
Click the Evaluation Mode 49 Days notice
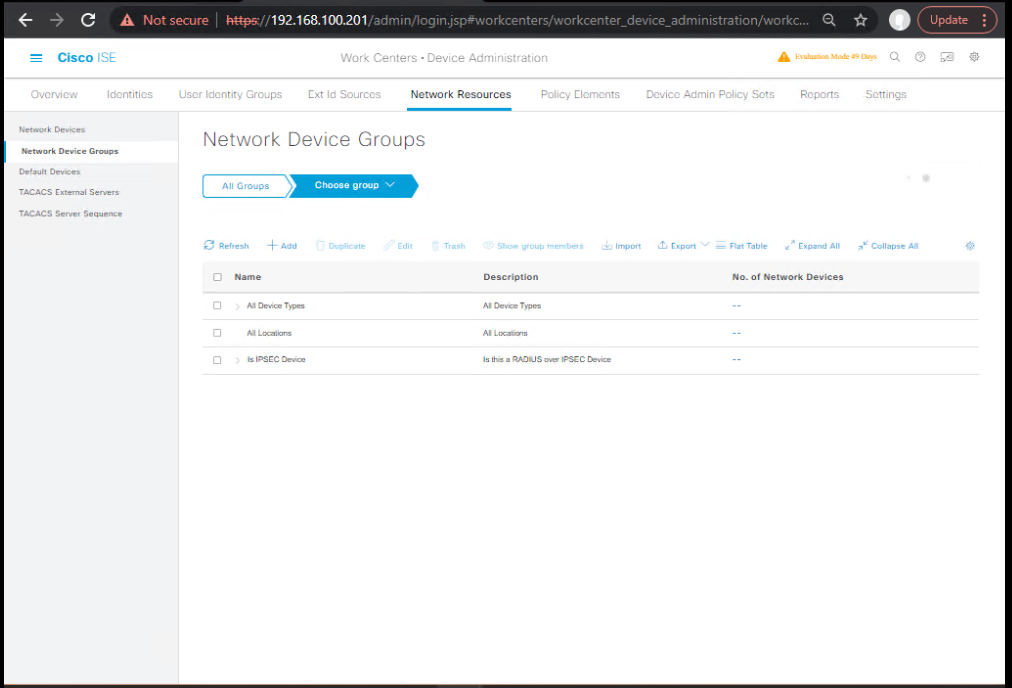836,57
